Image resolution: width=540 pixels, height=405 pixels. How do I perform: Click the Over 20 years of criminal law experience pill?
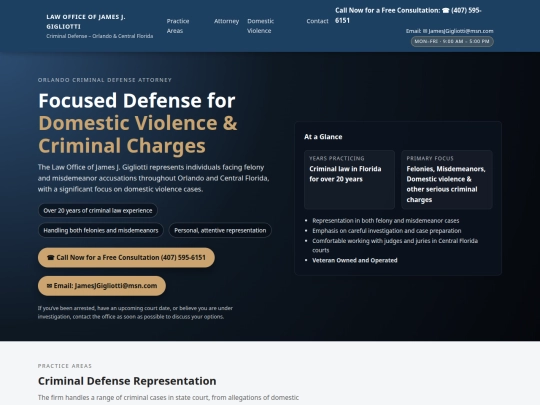pos(98,210)
